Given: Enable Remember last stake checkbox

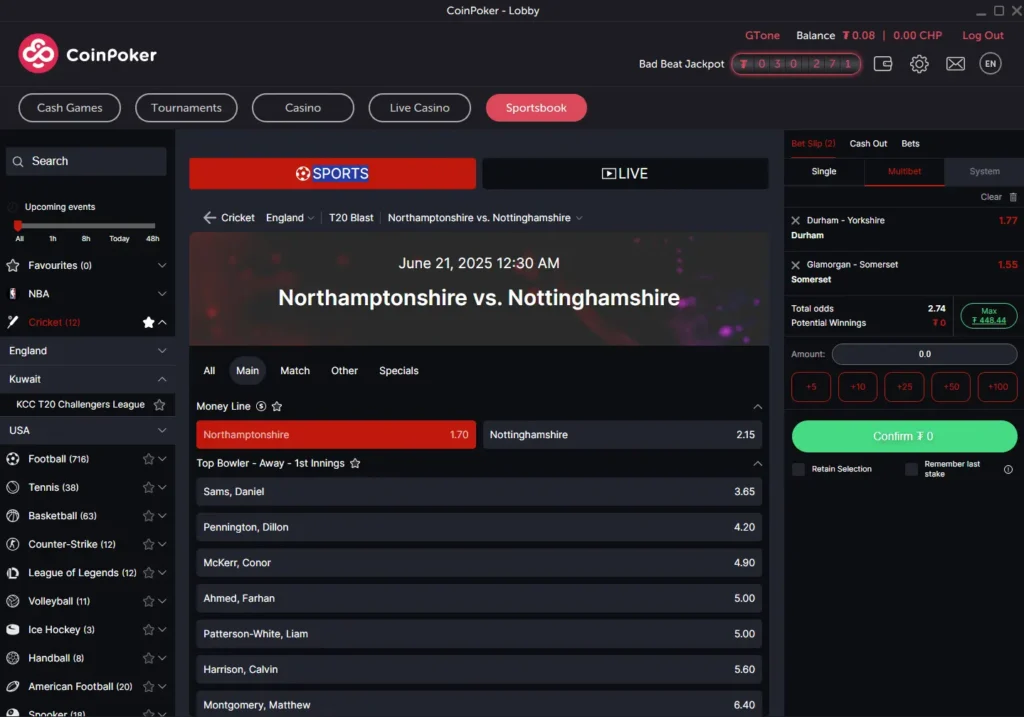Looking at the screenshot, I should tap(911, 469).
